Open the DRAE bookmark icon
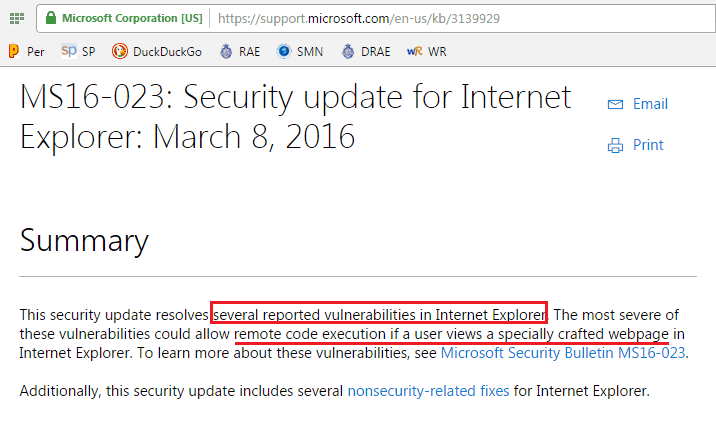716x427 pixels. tap(348, 51)
